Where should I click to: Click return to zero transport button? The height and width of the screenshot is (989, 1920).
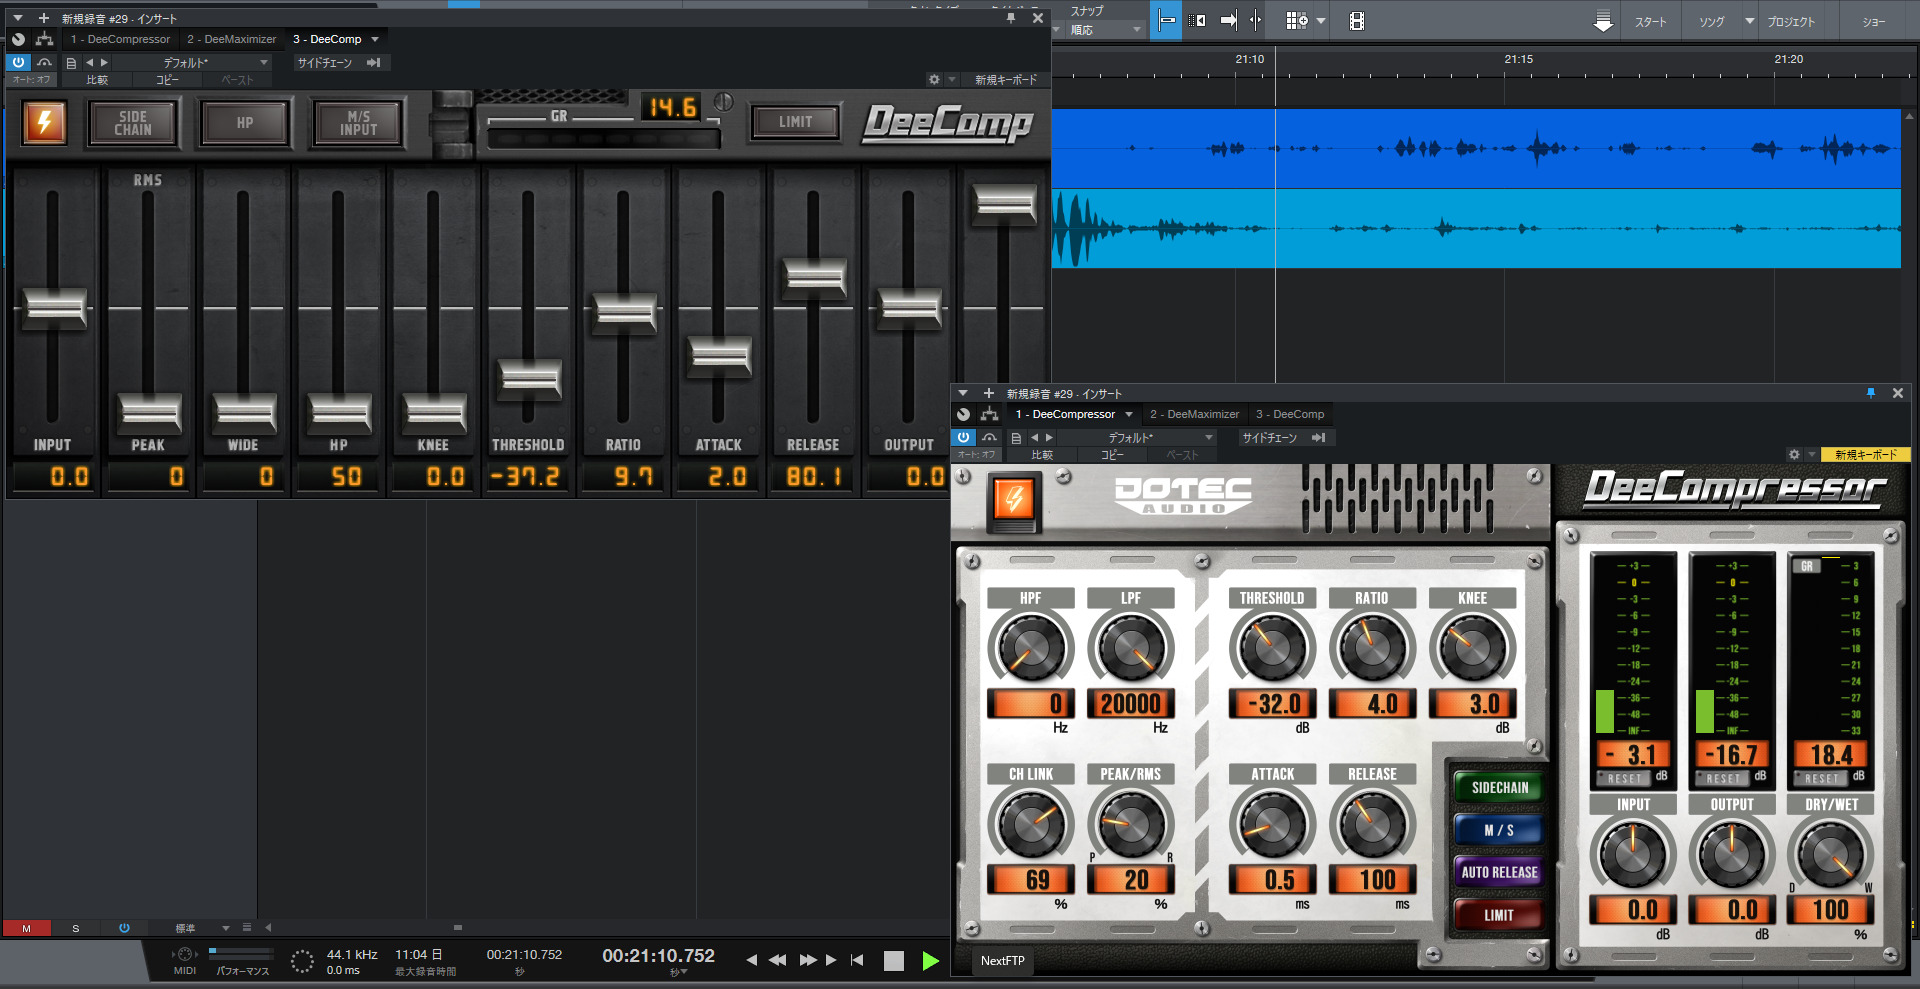(x=857, y=960)
